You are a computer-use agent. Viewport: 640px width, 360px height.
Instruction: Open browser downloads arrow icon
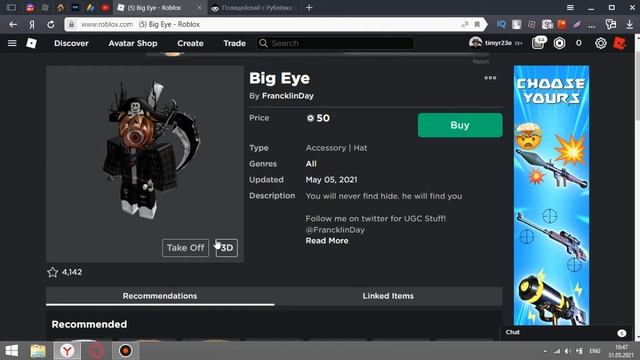coord(629,24)
